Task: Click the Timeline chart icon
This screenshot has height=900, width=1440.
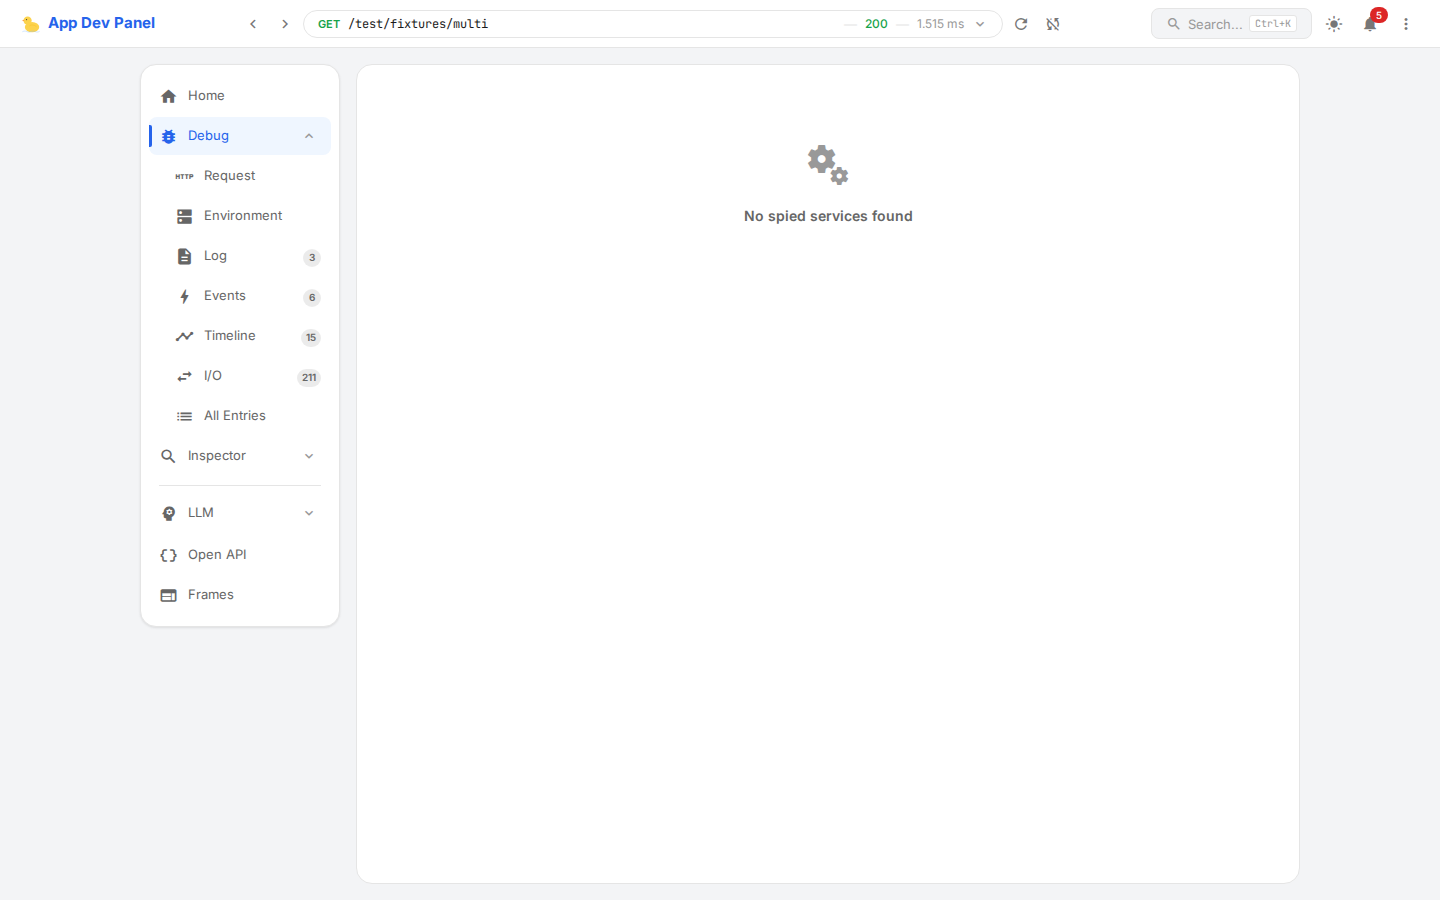Action: click(x=184, y=336)
